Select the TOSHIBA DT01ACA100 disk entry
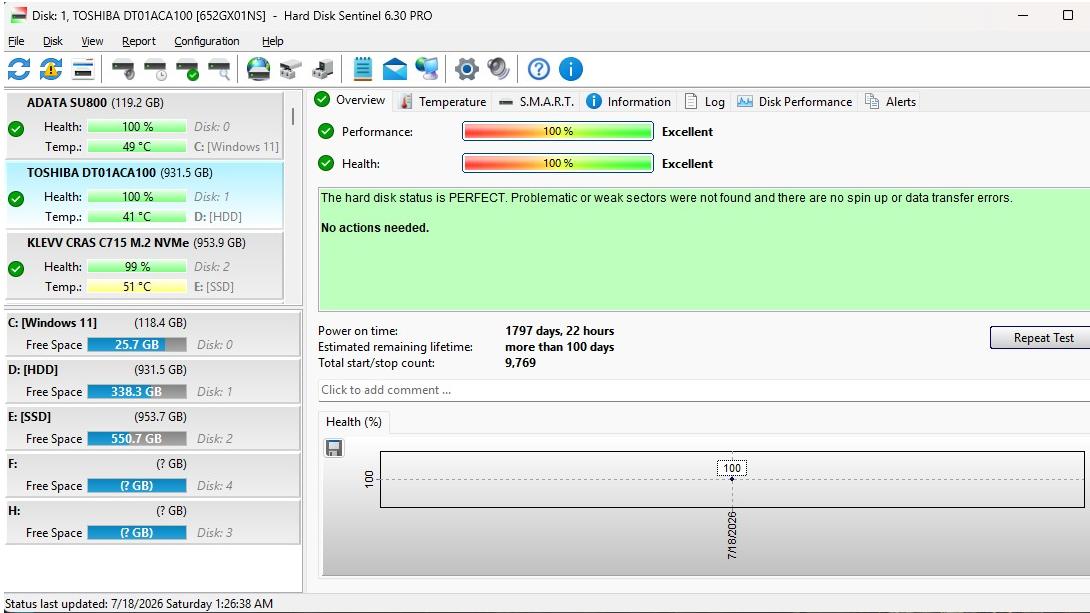This screenshot has width=1090, height=613. pos(145,195)
